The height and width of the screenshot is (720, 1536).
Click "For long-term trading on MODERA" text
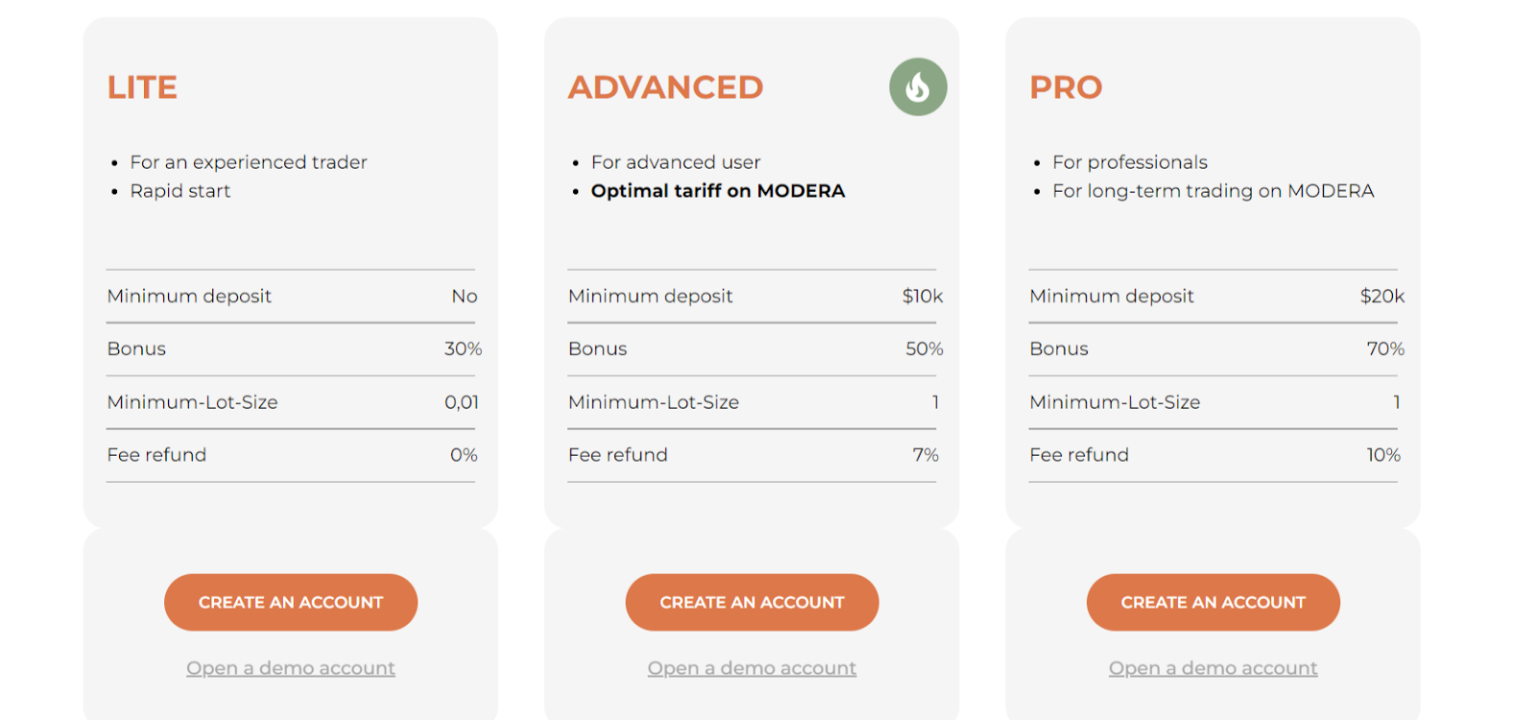click(1212, 191)
